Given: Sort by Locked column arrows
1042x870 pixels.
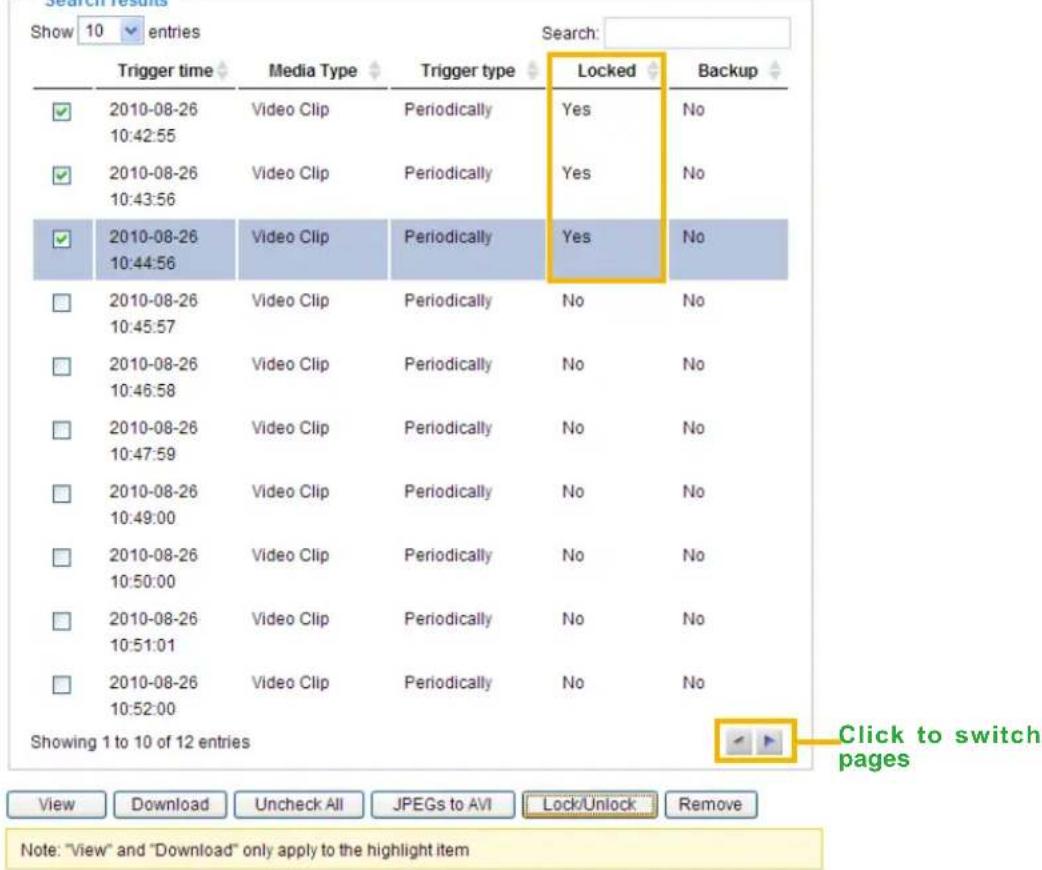Looking at the screenshot, I should pyautogui.click(x=653, y=70).
